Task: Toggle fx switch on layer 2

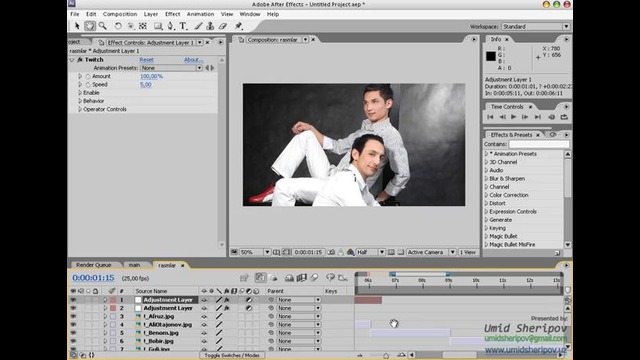Action: click(x=227, y=308)
